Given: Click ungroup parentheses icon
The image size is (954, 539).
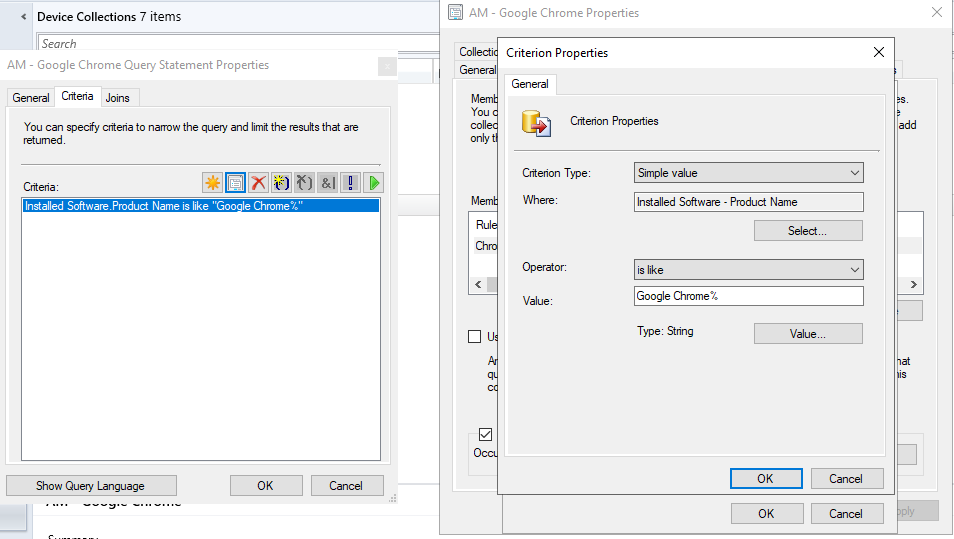Looking at the screenshot, I should click(x=304, y=183).
